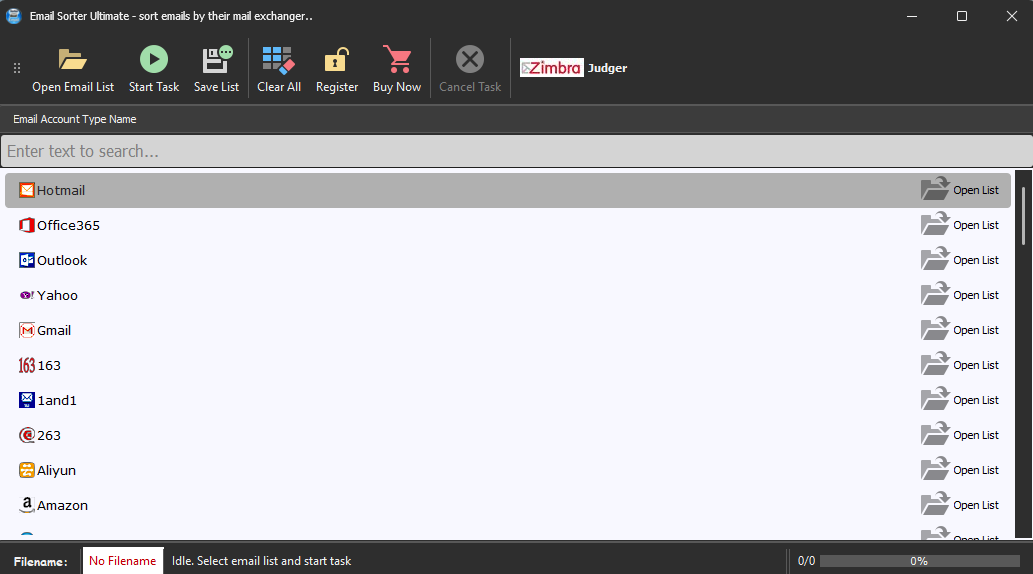Click the 1and1 logo icon

click(26, 400)
